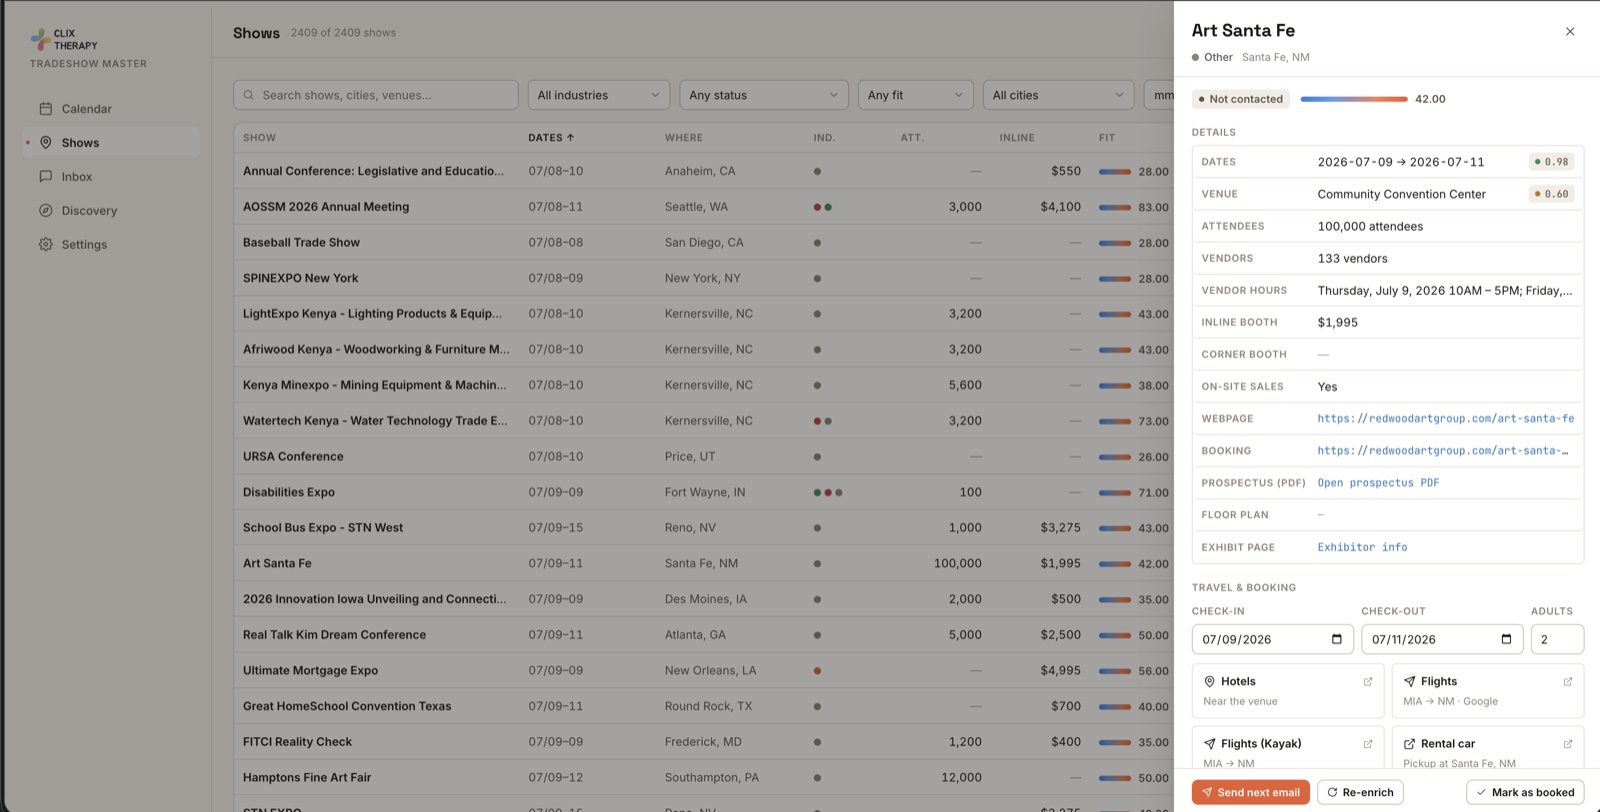Click the Rental car external link icon

[1567, 744]
